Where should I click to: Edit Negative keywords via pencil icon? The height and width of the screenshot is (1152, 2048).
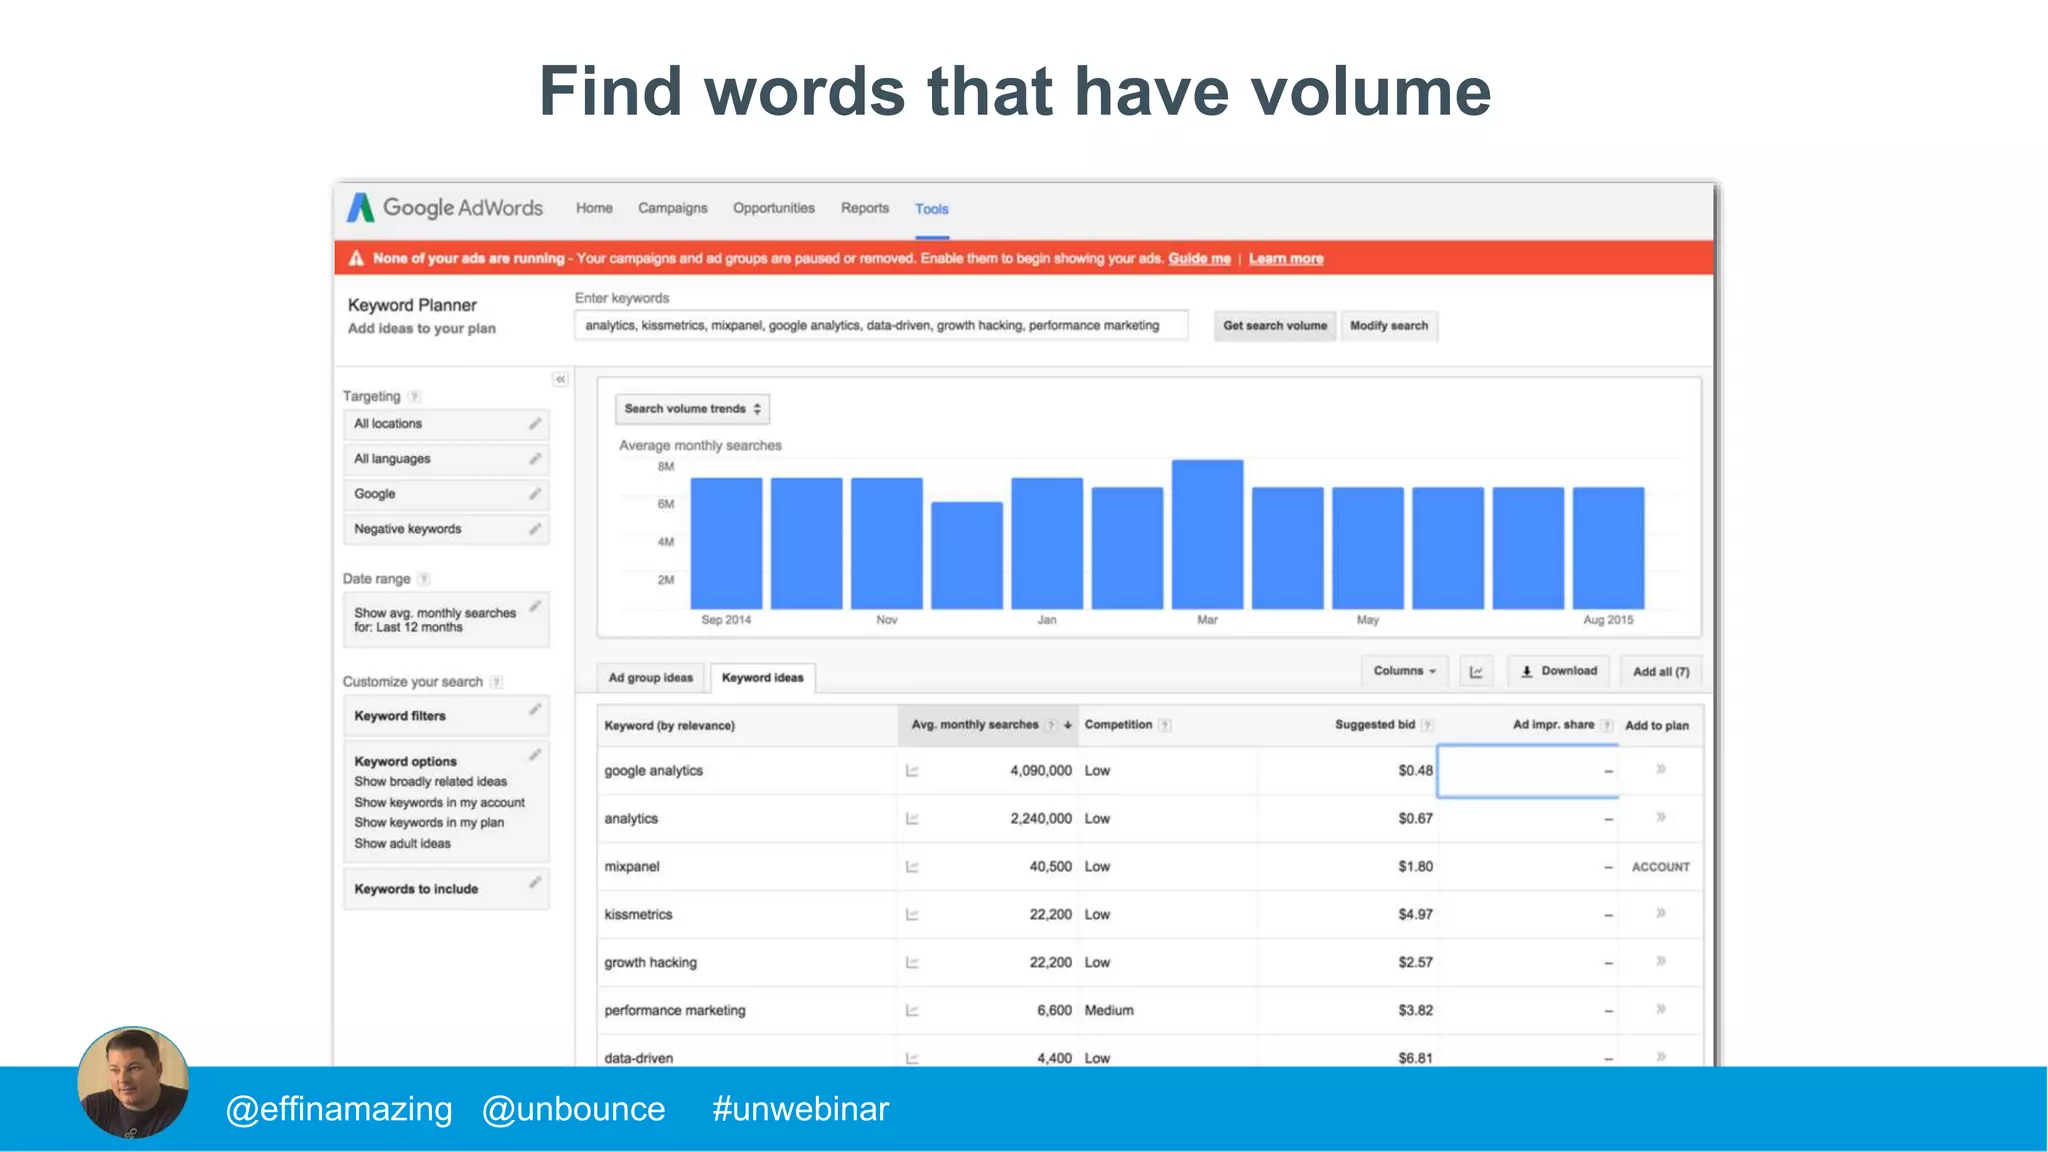[x=535, y=529]
